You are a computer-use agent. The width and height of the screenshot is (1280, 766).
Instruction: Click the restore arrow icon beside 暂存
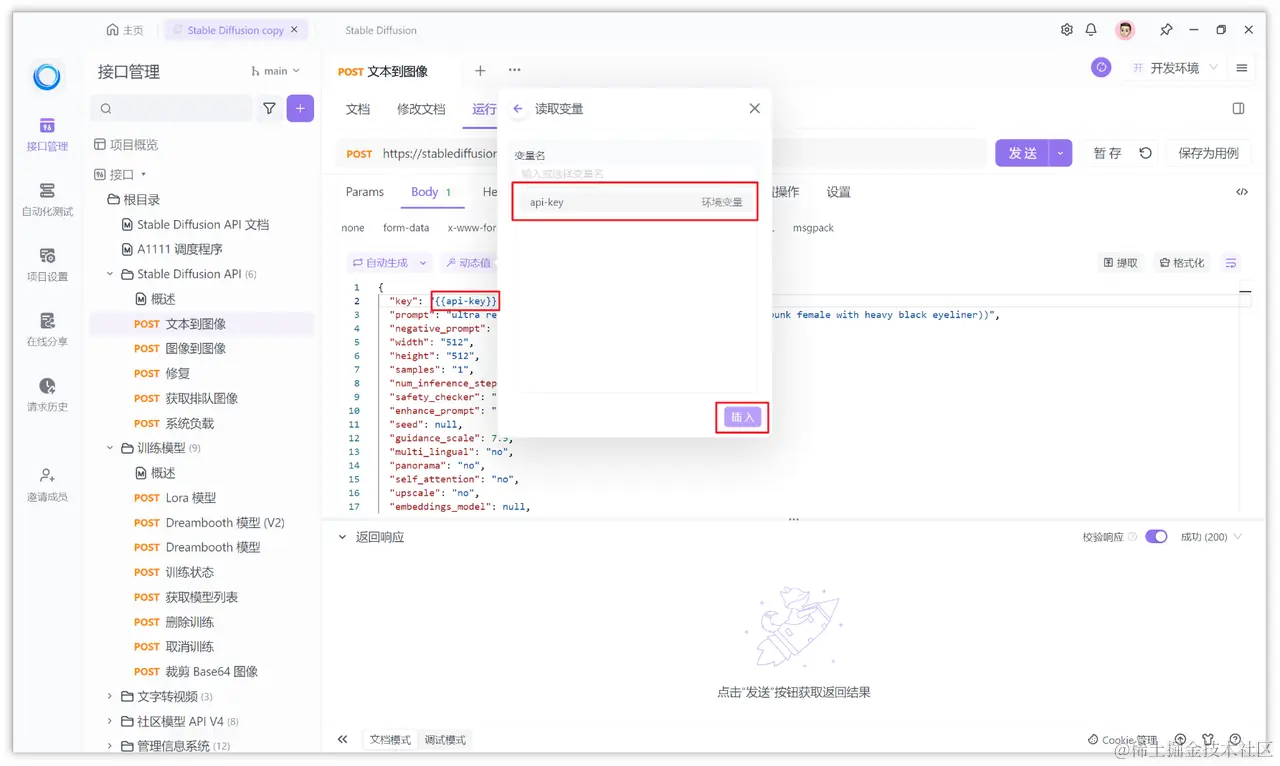pos(1146,153)
